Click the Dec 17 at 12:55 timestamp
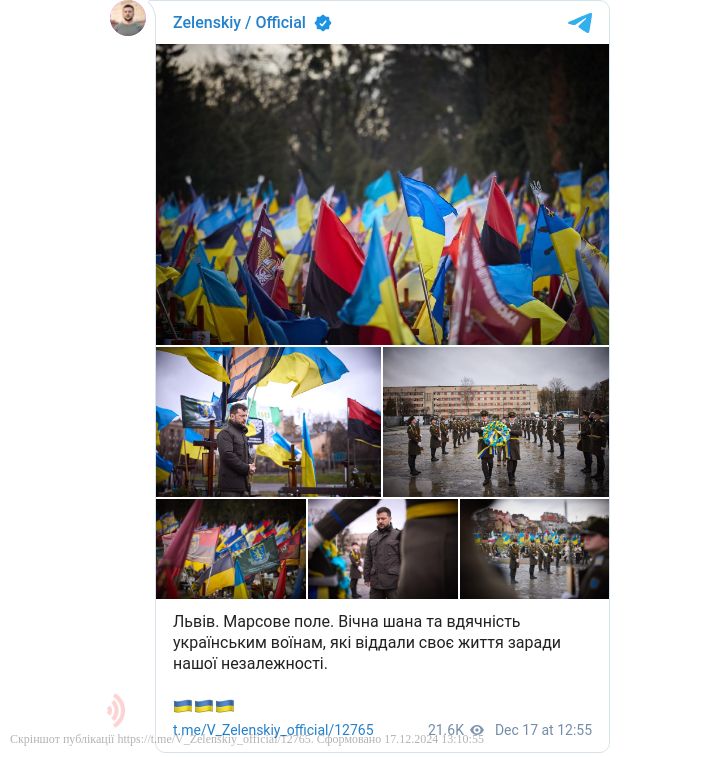 tap(543, 729)
